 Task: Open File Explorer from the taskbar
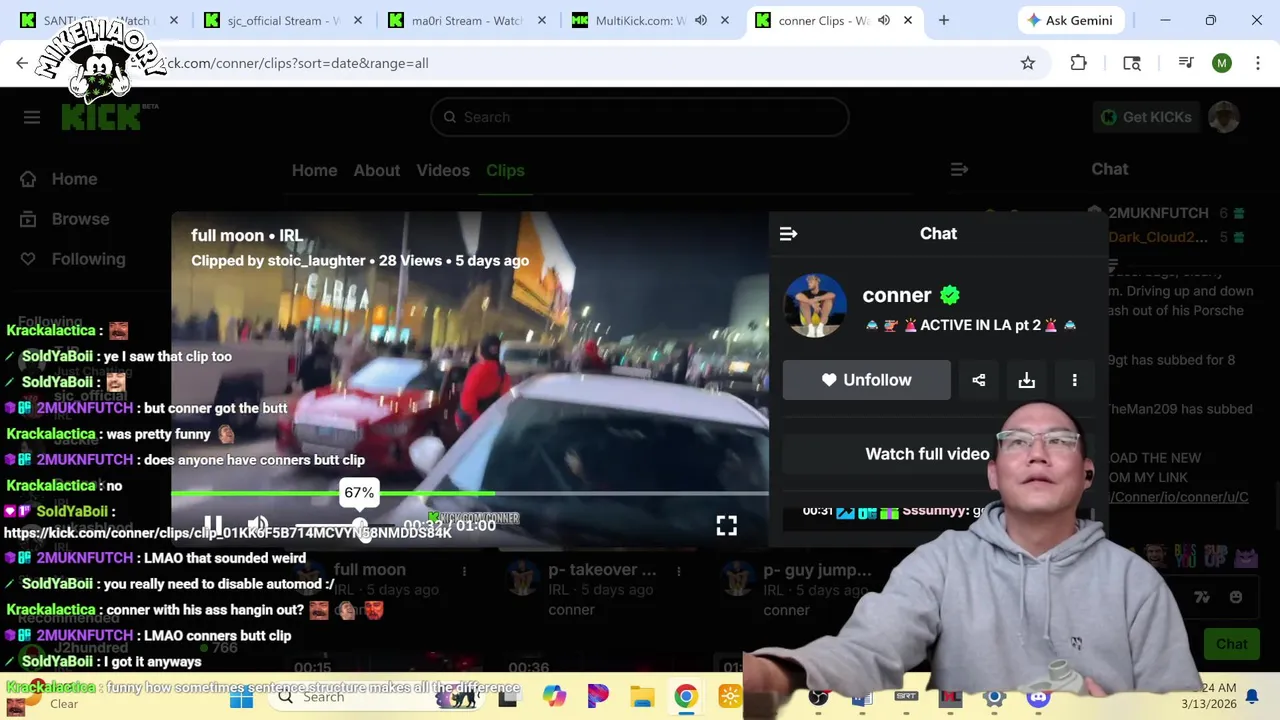[642, 697]
